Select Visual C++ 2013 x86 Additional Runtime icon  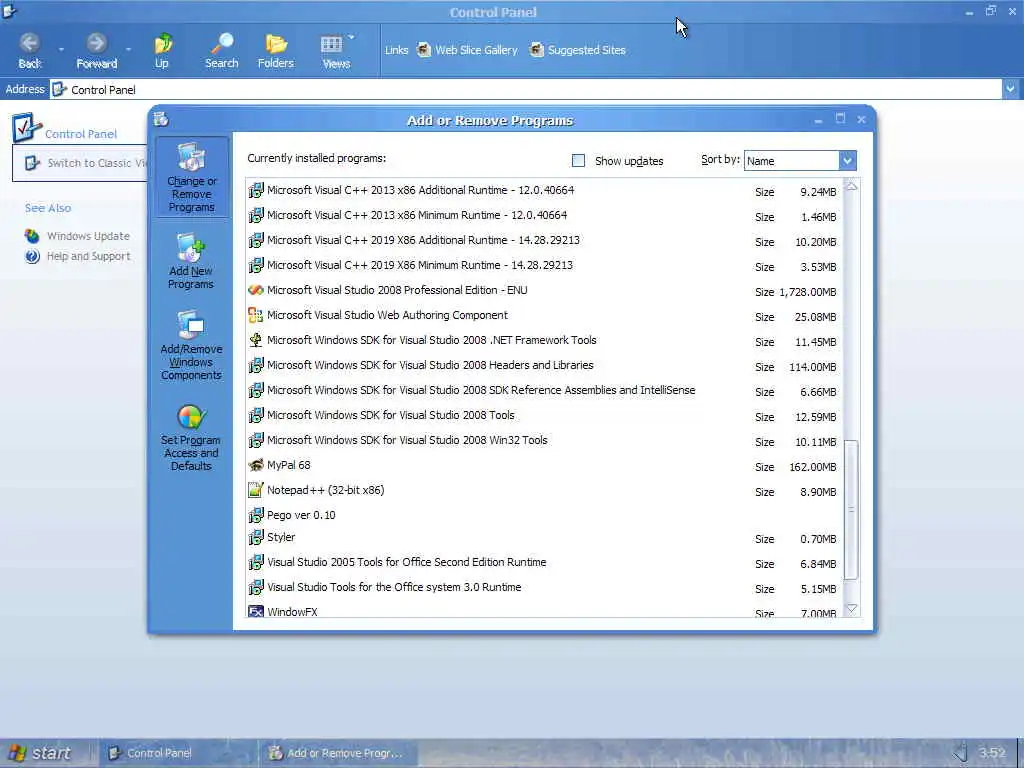256,190
